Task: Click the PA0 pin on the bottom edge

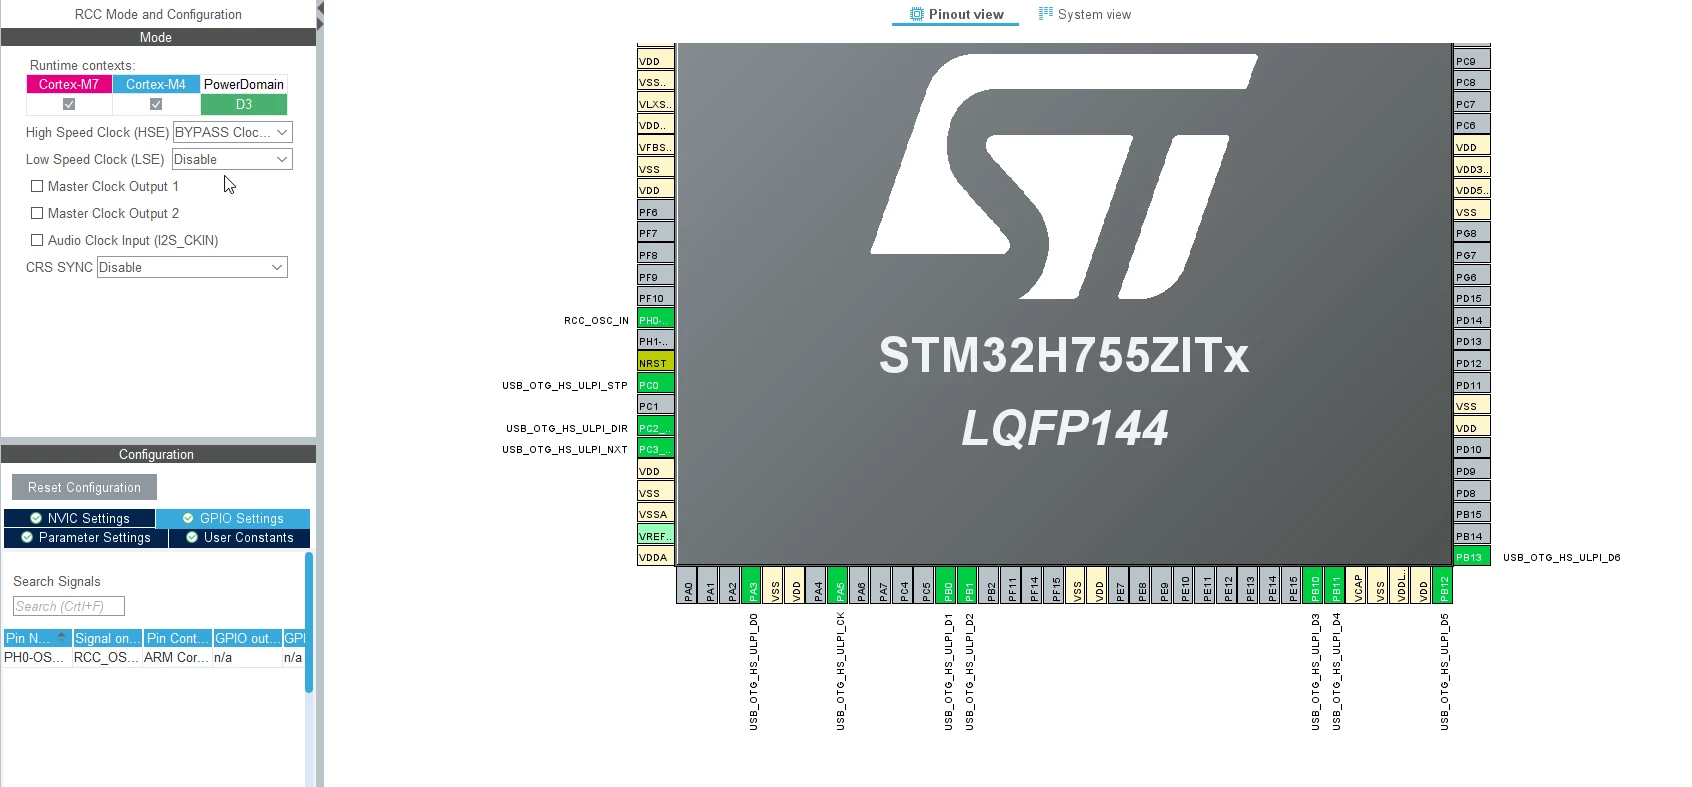Action: (x=688, y=586)
